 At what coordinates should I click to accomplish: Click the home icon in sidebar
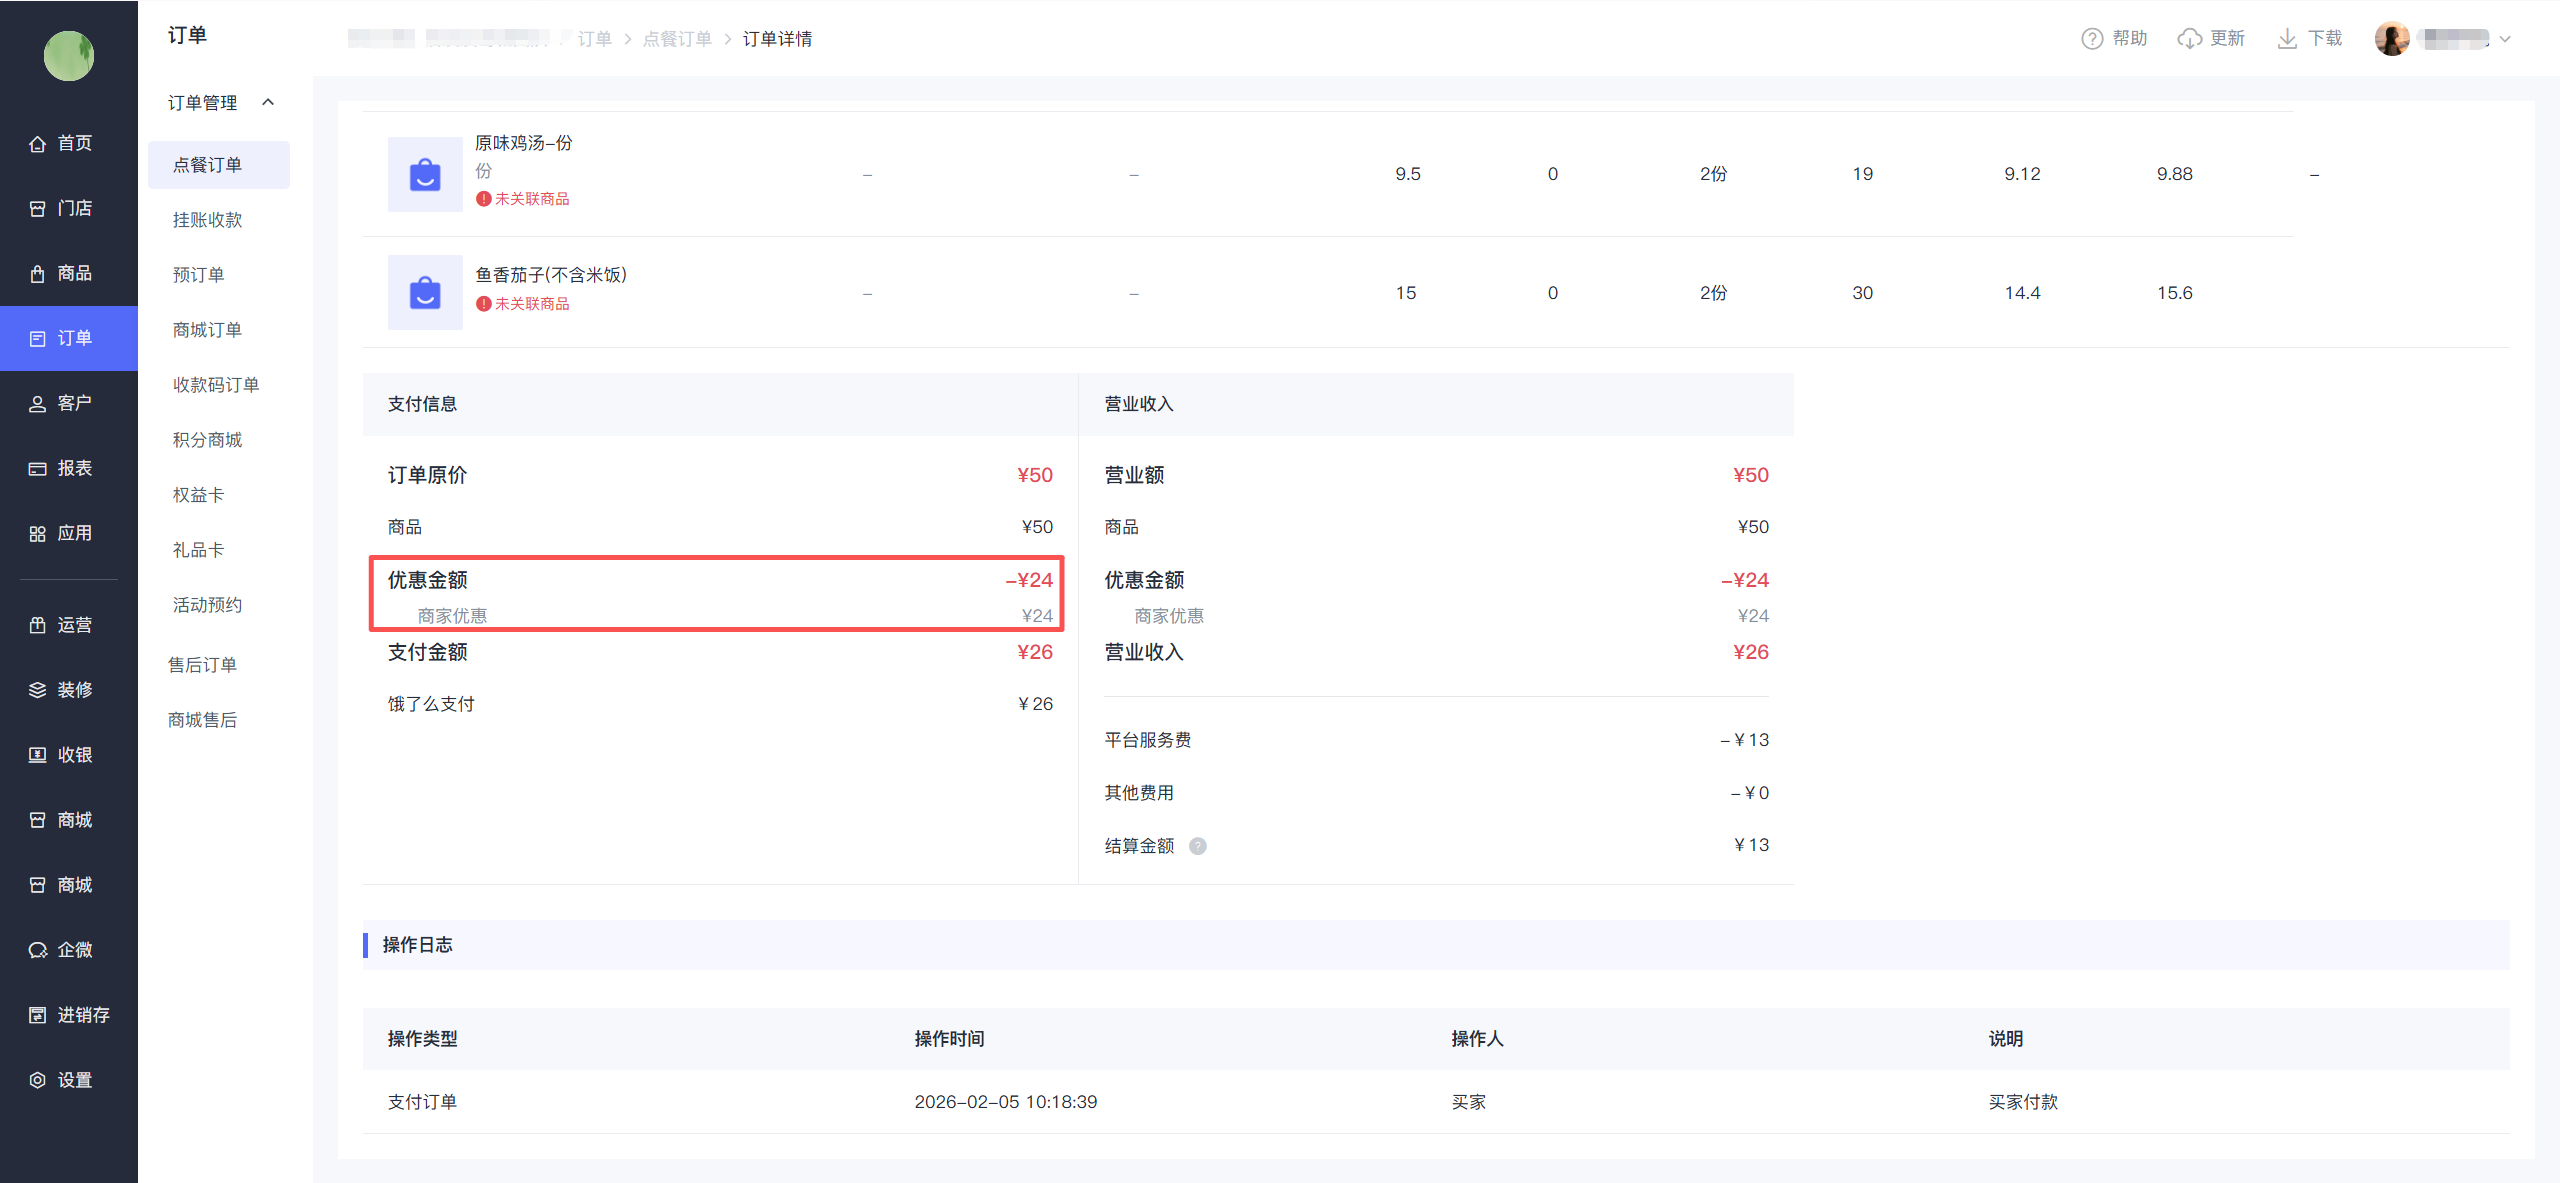[x=38, y=143]
